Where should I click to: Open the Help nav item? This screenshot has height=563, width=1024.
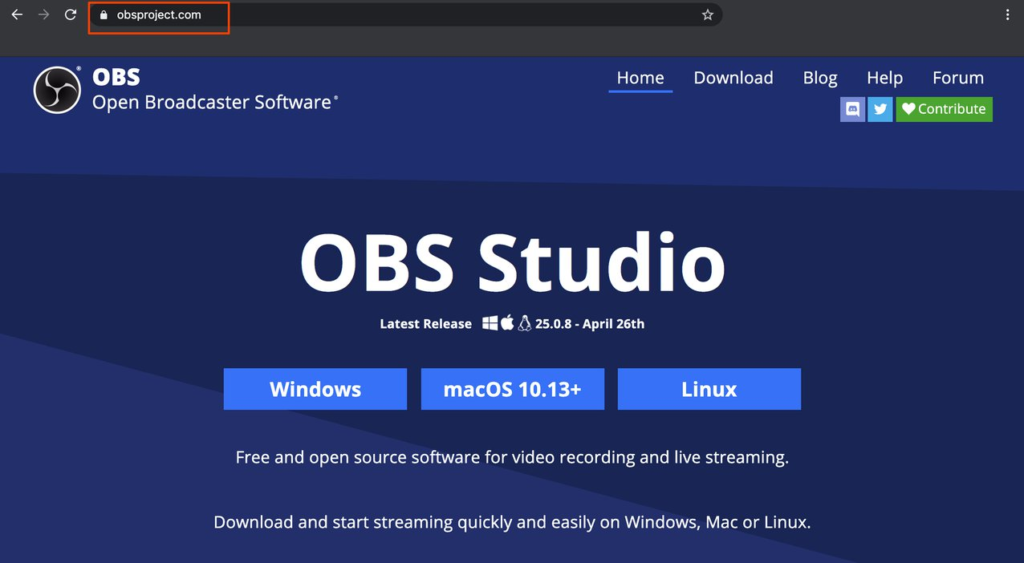pyautogui.click(x=884, y=78)
